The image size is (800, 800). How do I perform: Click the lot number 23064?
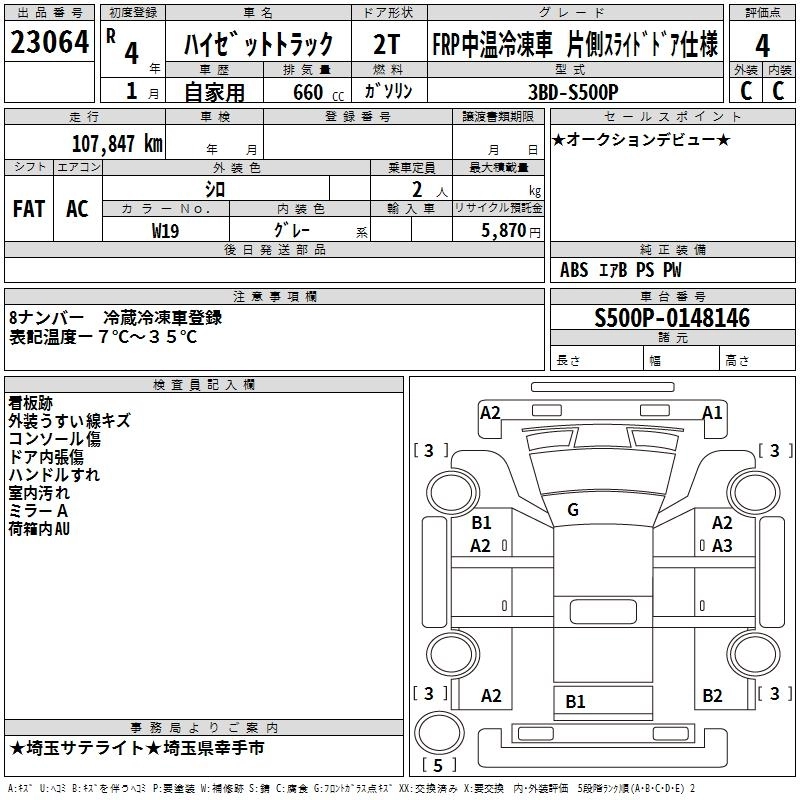49,42
